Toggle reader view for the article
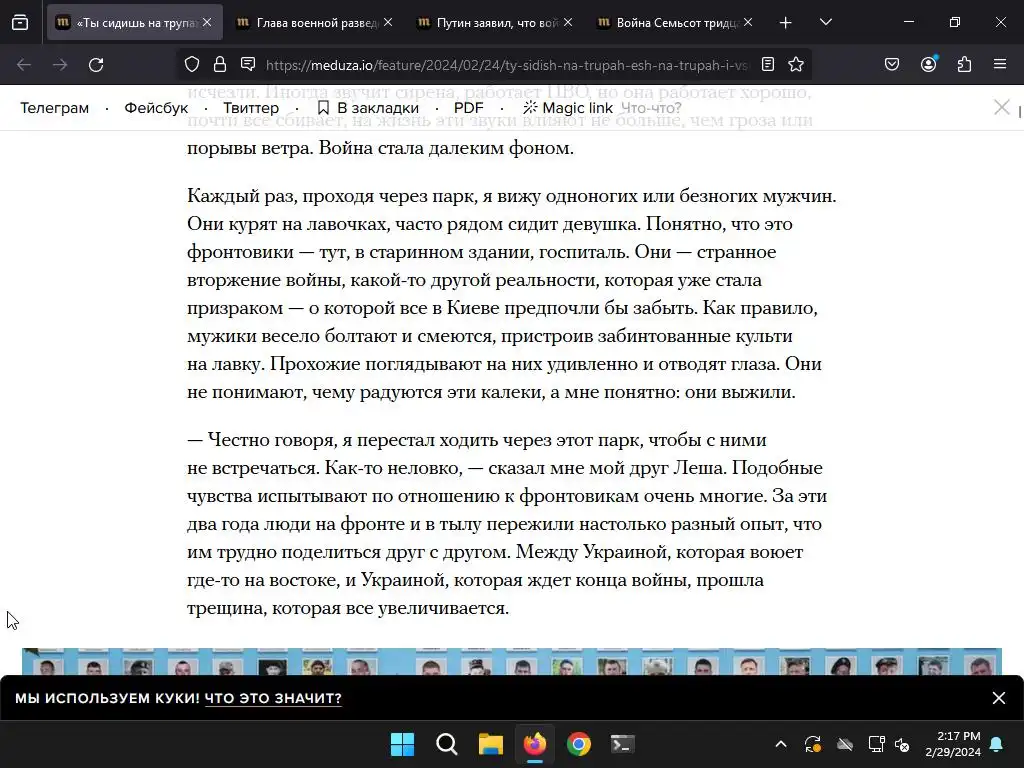Screen dimensions: 1024x768 [768, 65]
